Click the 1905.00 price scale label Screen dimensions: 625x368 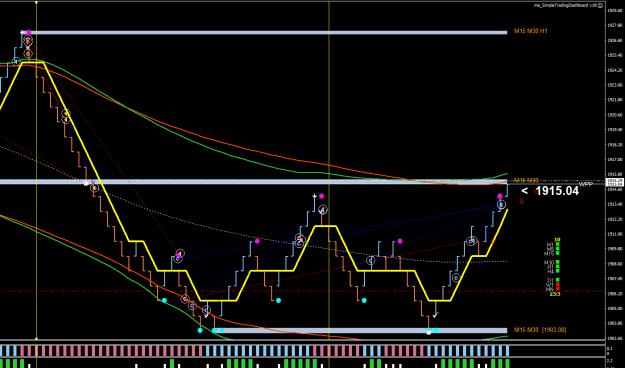[615, 308]
